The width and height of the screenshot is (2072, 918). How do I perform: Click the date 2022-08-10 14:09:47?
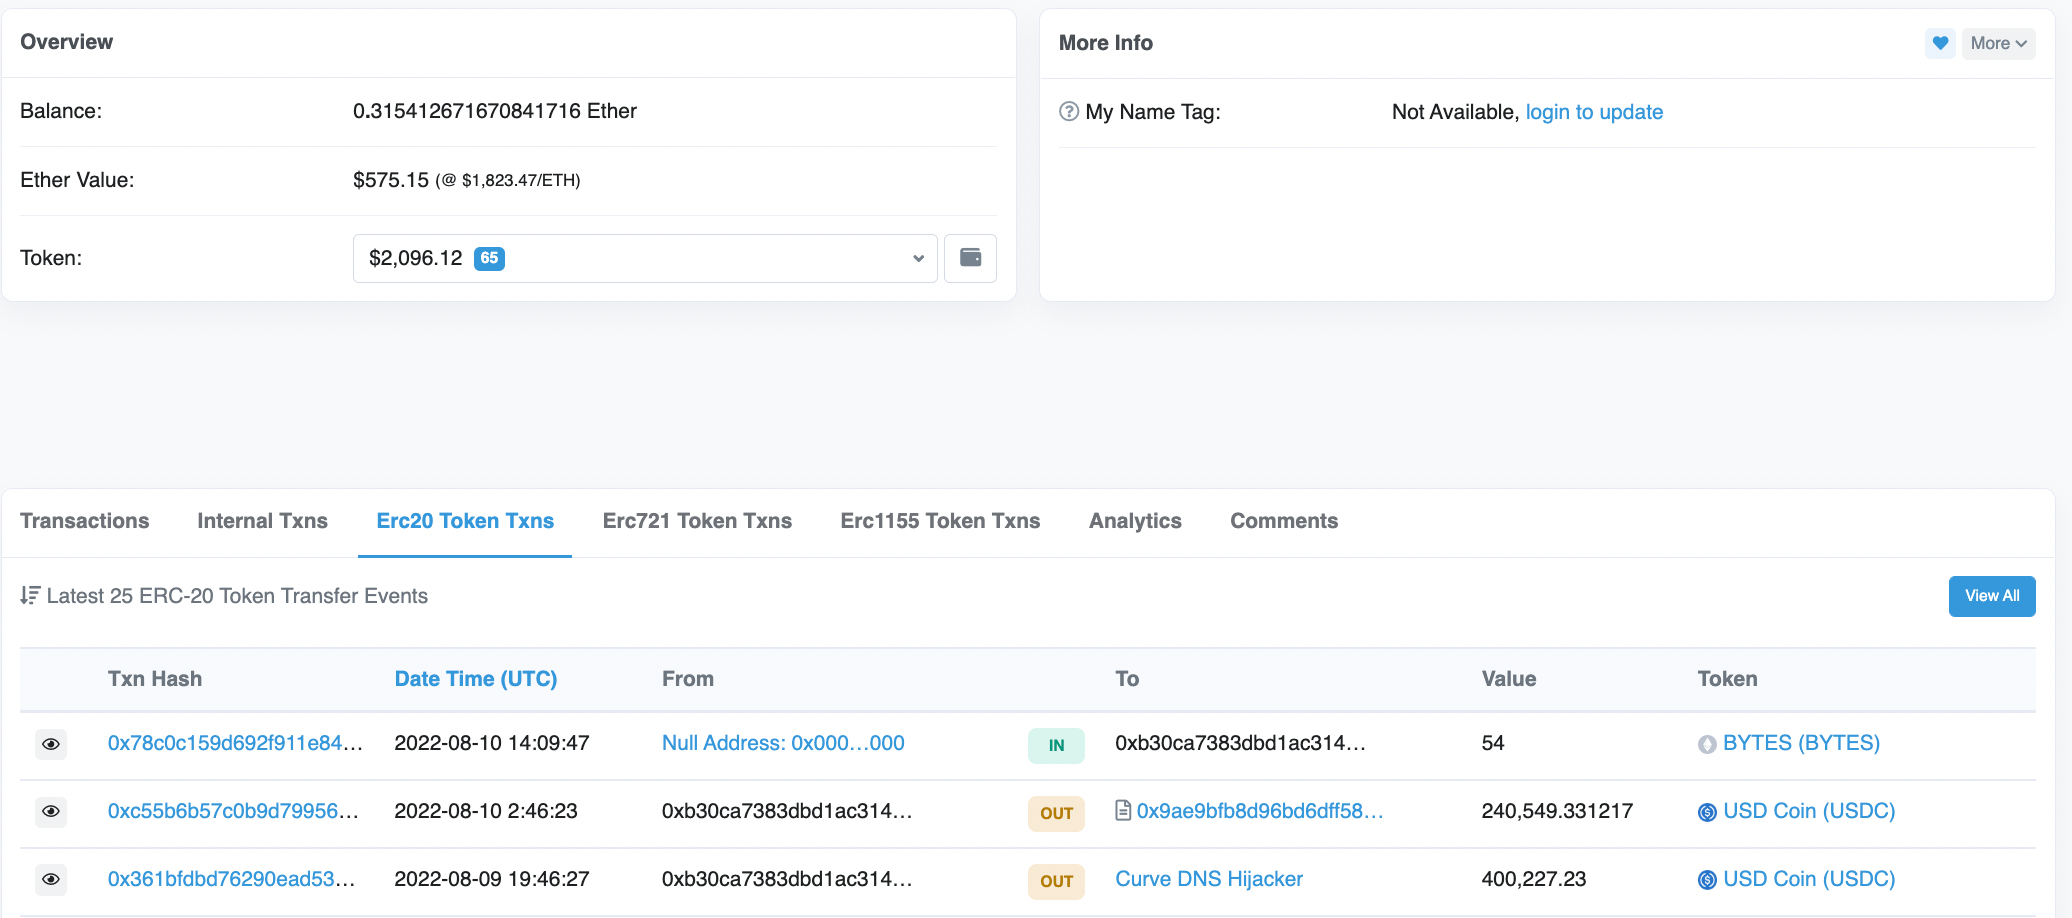click(492, 743)
